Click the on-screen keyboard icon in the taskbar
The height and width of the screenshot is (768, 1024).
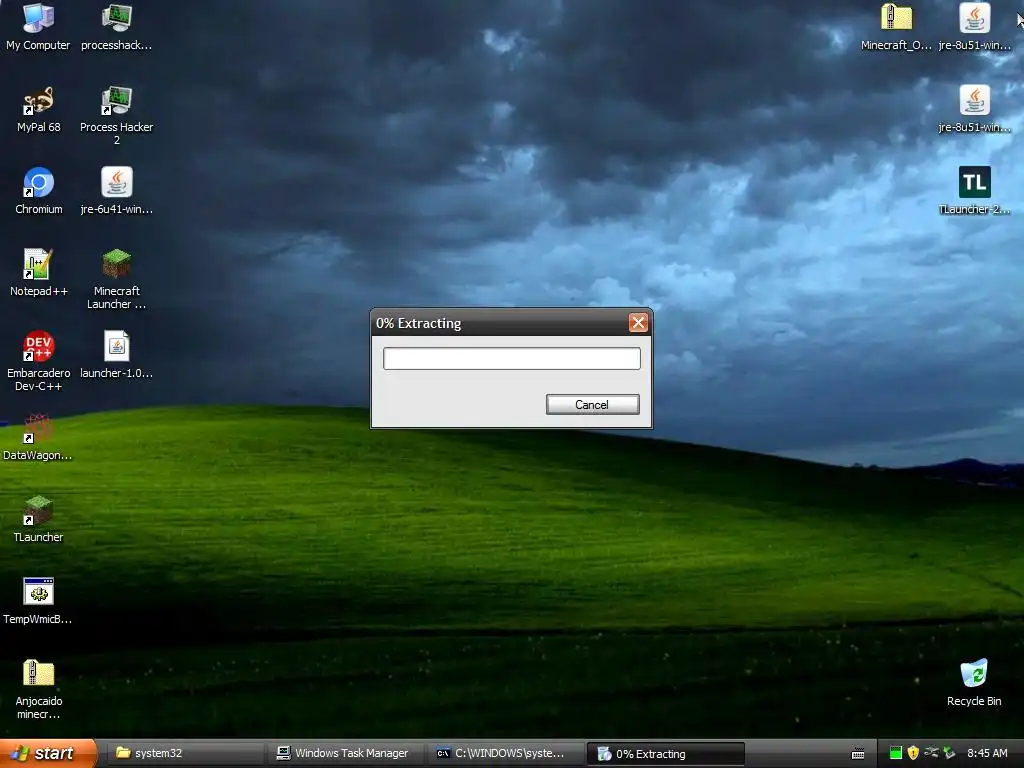(858, 754)
